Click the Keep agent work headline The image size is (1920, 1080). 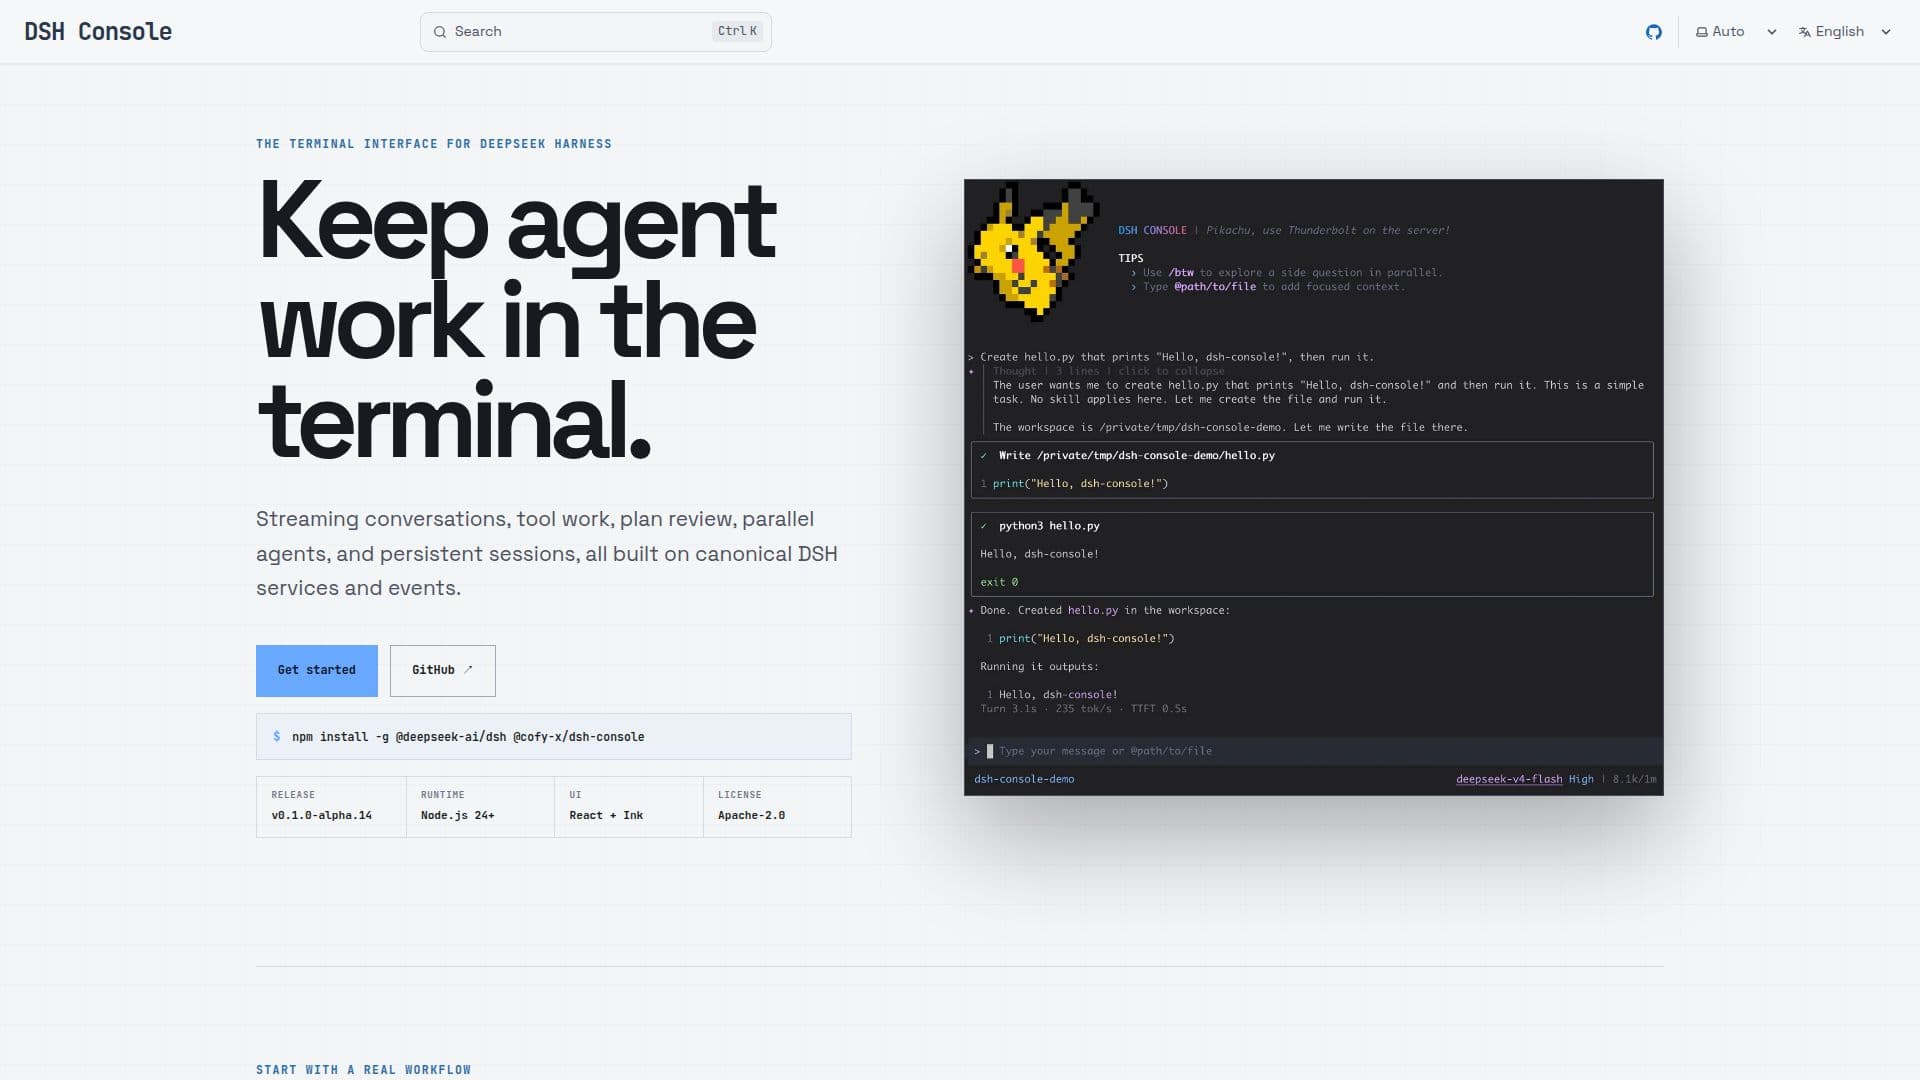coord(516,319)
